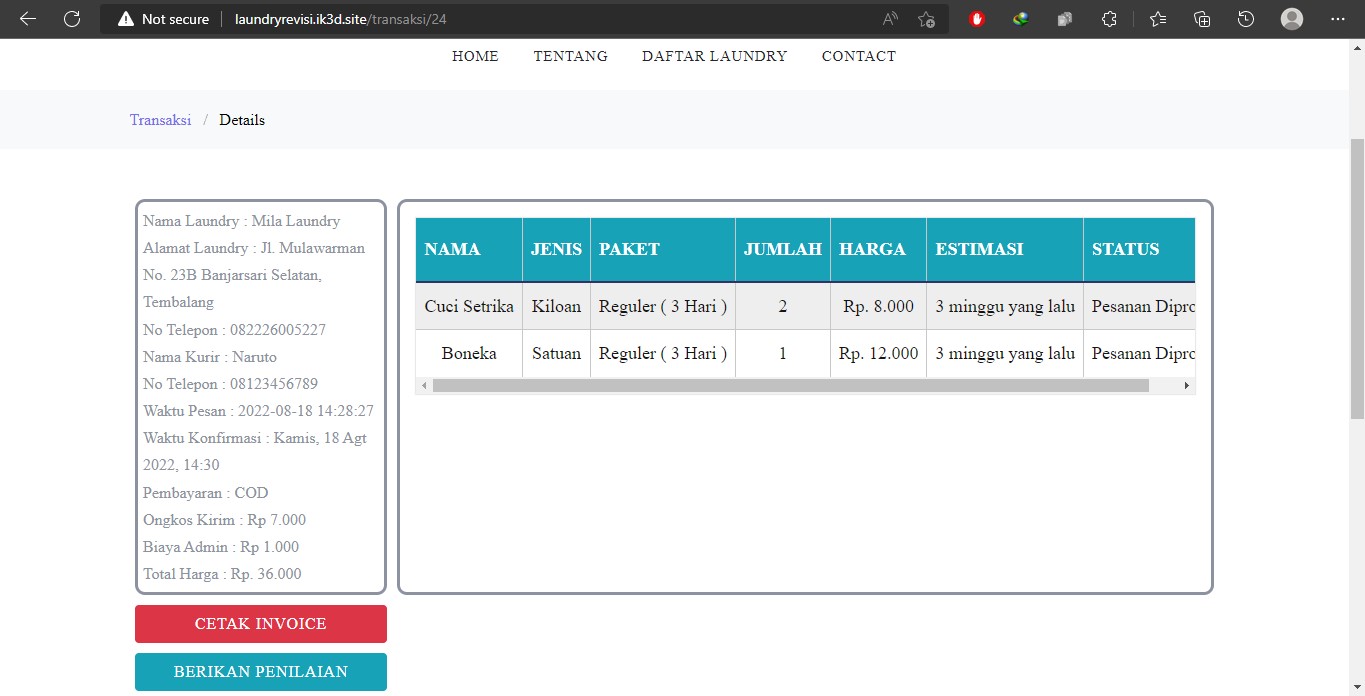Open the CONTACT navigation item
The image size is (1365, 696).
858,56
